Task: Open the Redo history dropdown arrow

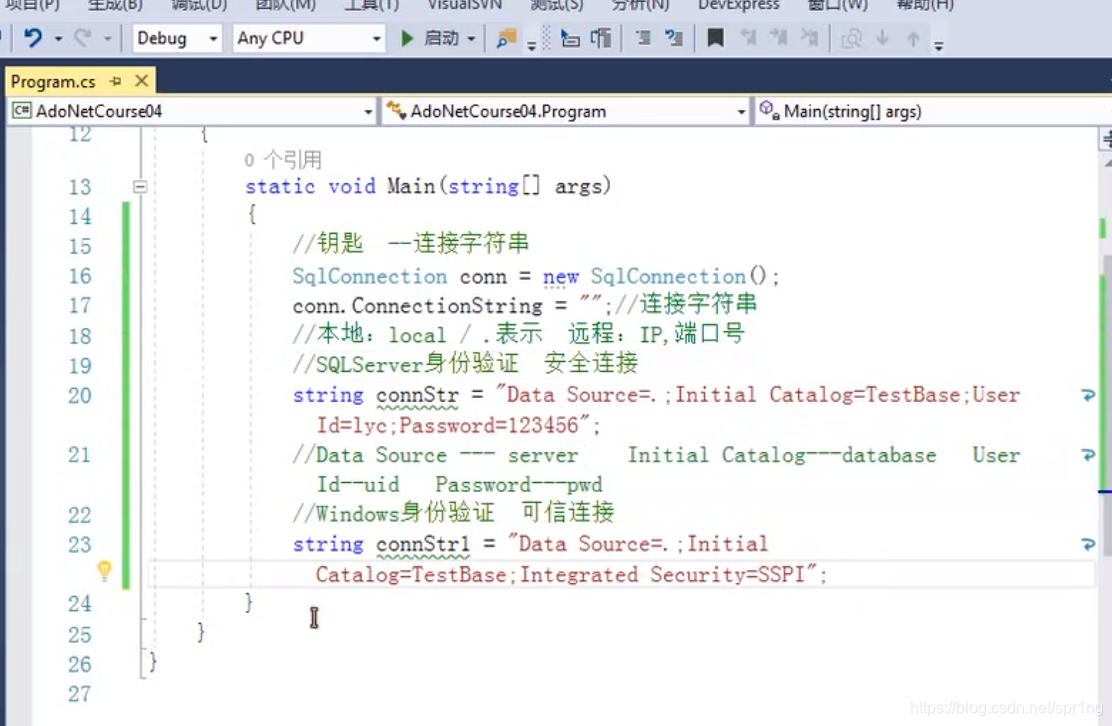Action: tap(107, 38)
